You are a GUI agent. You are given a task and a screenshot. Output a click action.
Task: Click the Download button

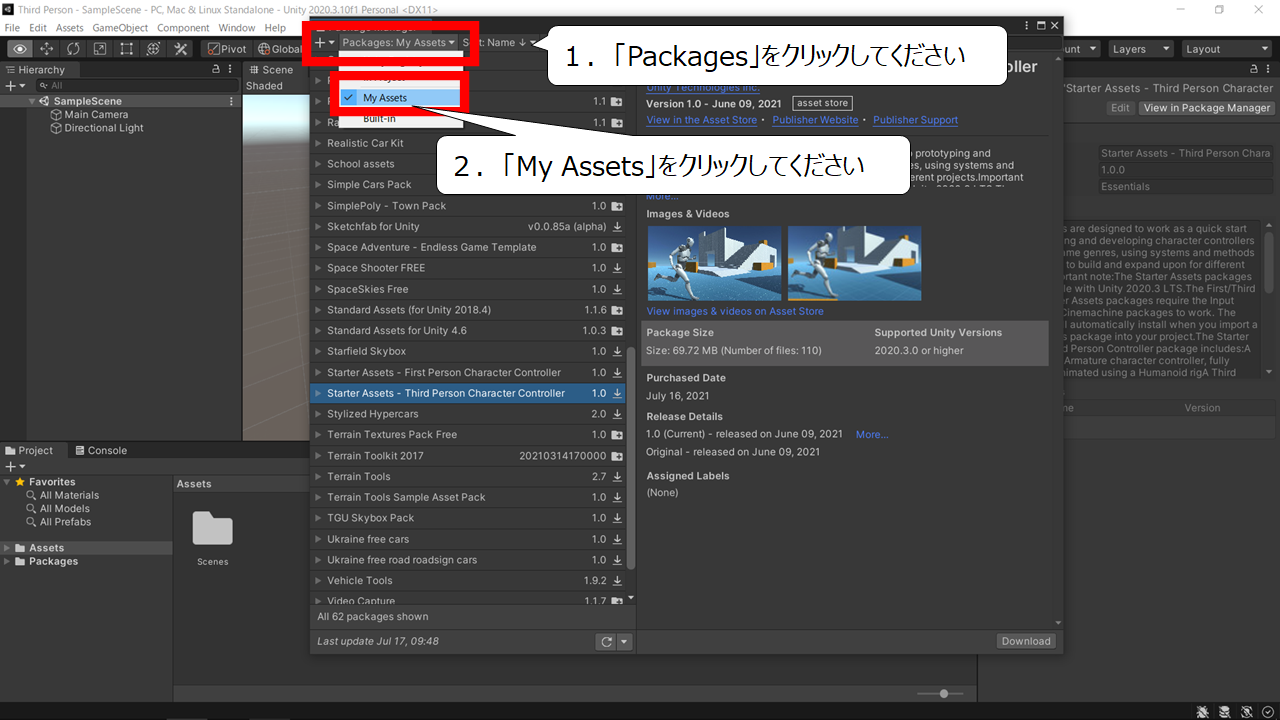click(x=1026, y=641)
